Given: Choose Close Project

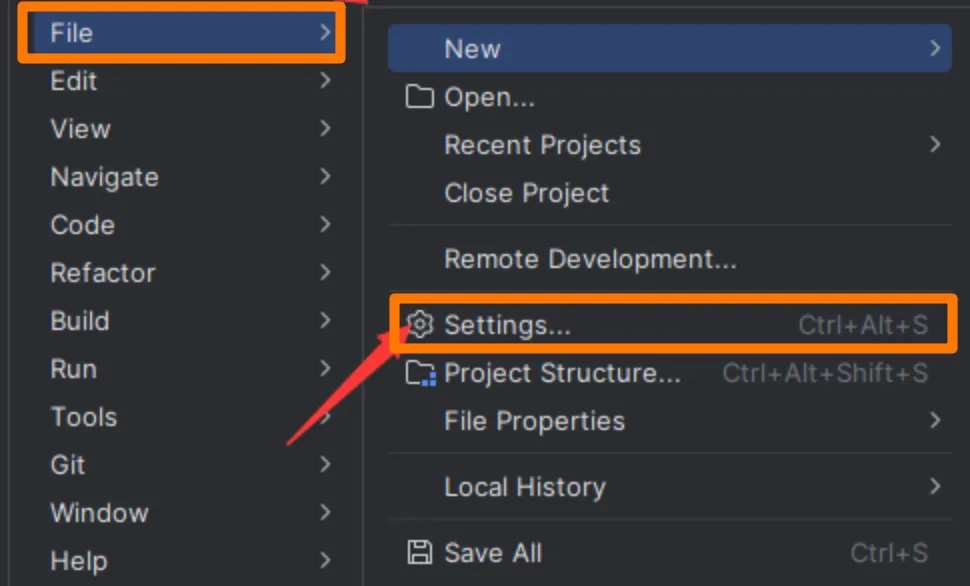Looking at the screenshot, I should (x=527, y=193).
